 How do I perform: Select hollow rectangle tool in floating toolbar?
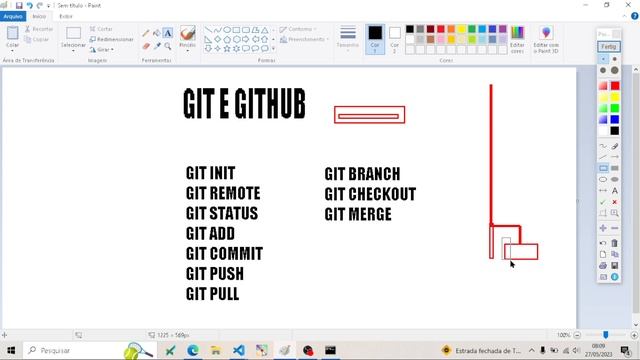[x=603, y=168]
